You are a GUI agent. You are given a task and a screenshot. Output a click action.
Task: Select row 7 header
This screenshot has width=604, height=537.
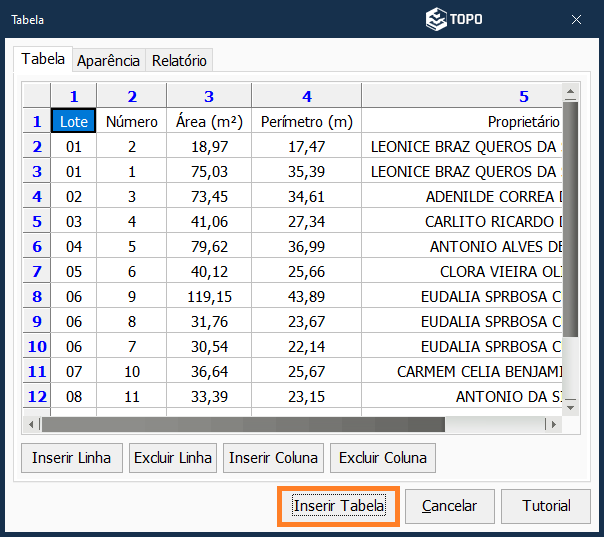click(x=37, y=271)
